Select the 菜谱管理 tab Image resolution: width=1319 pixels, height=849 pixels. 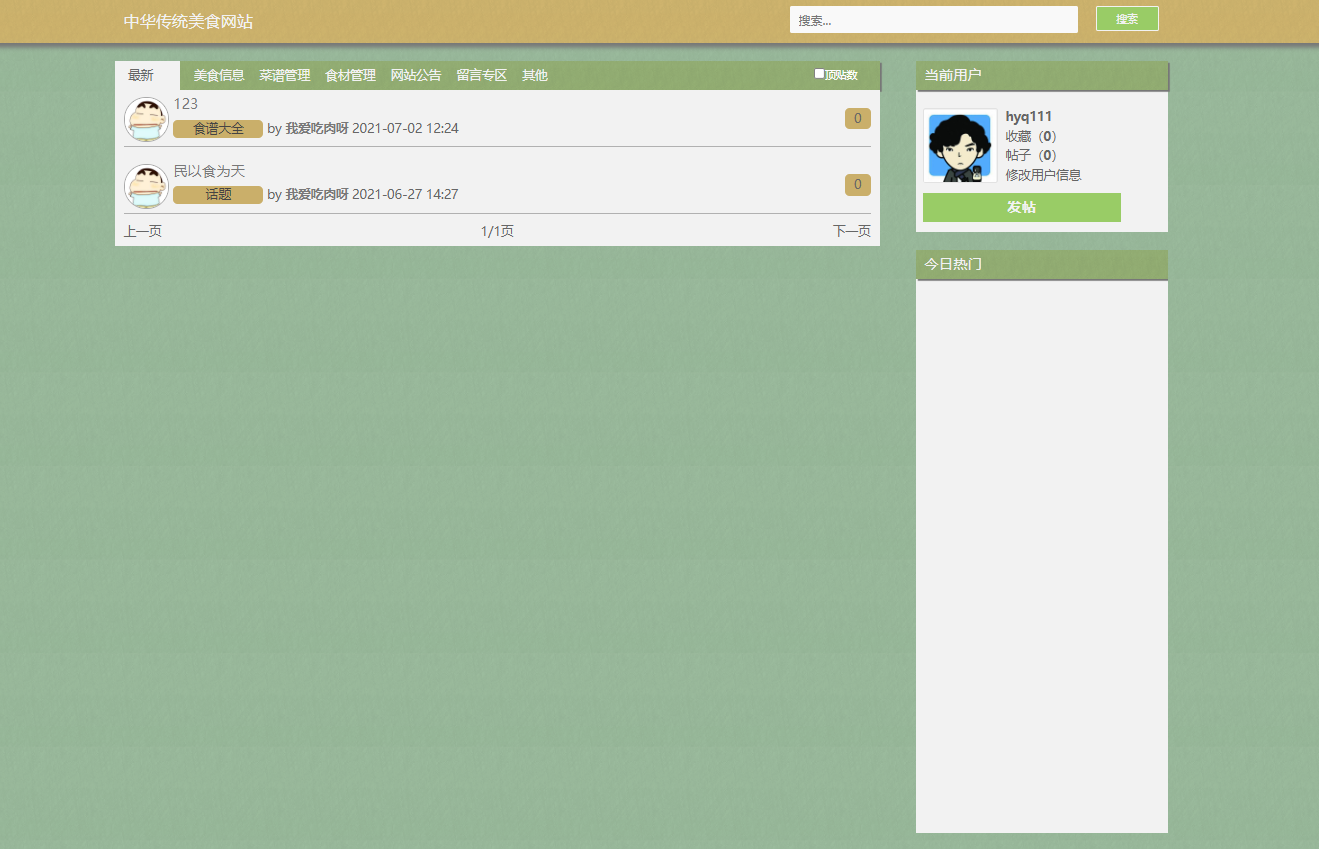(x=285, y=75)
